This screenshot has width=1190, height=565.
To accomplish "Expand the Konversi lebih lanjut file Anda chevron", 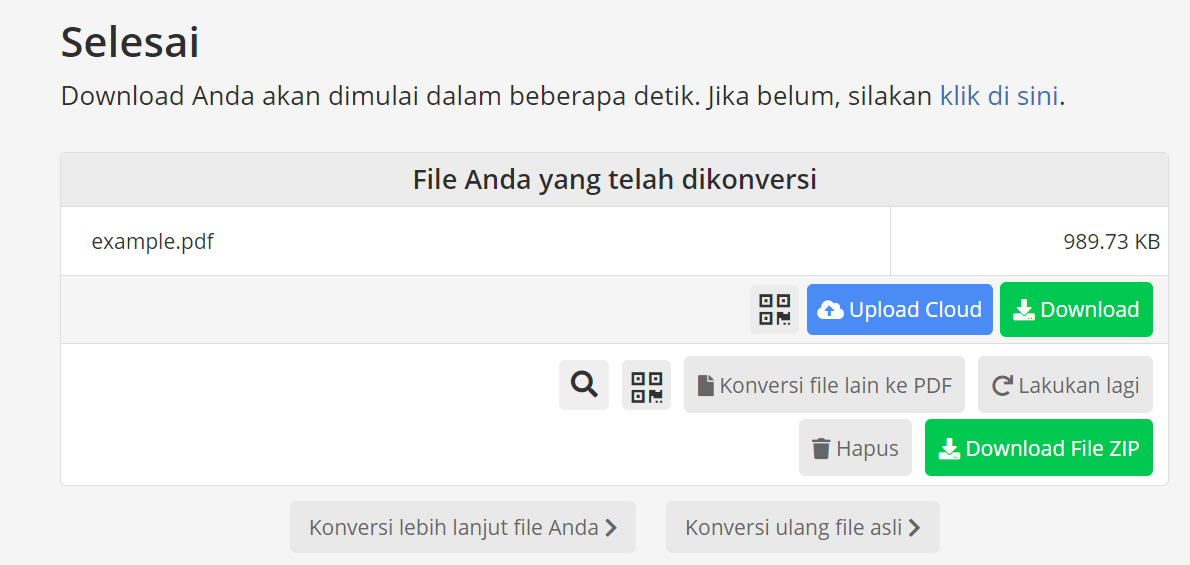I will (610, 528).
